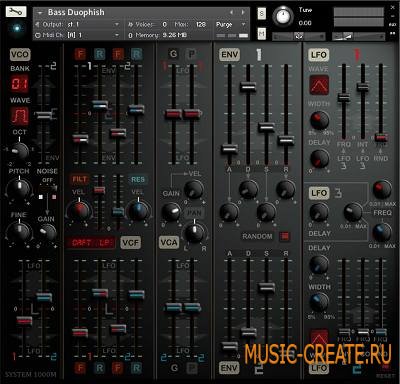Click the red VEL knob under FILT
The image size is (400, 384).
[x=79, y=210]
